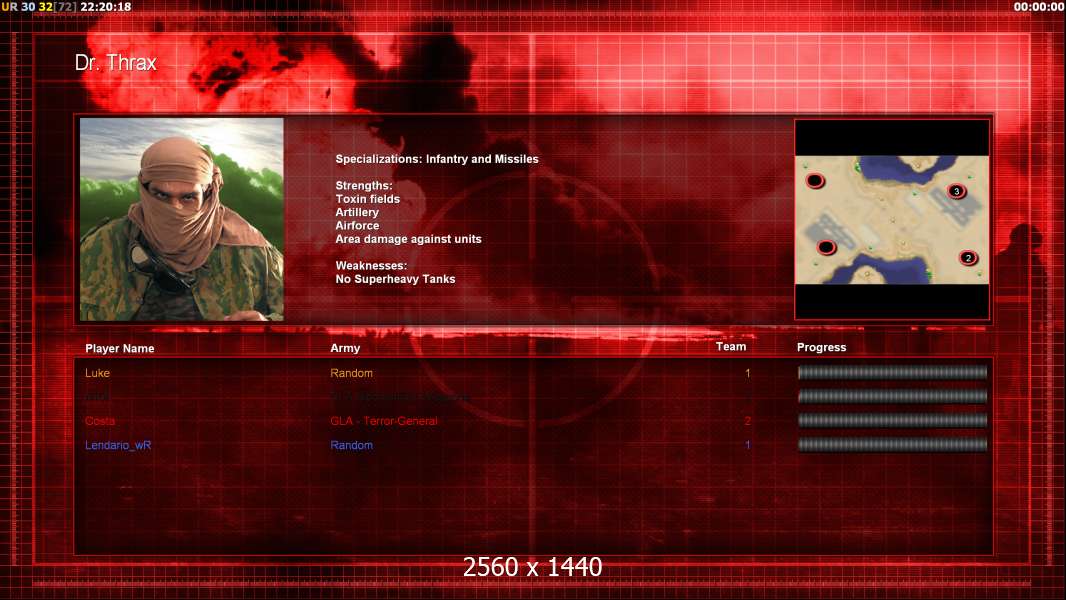Screen dimensions: 1066x600
Task: Click Luke's Random army entry
Action: point(351,373)
